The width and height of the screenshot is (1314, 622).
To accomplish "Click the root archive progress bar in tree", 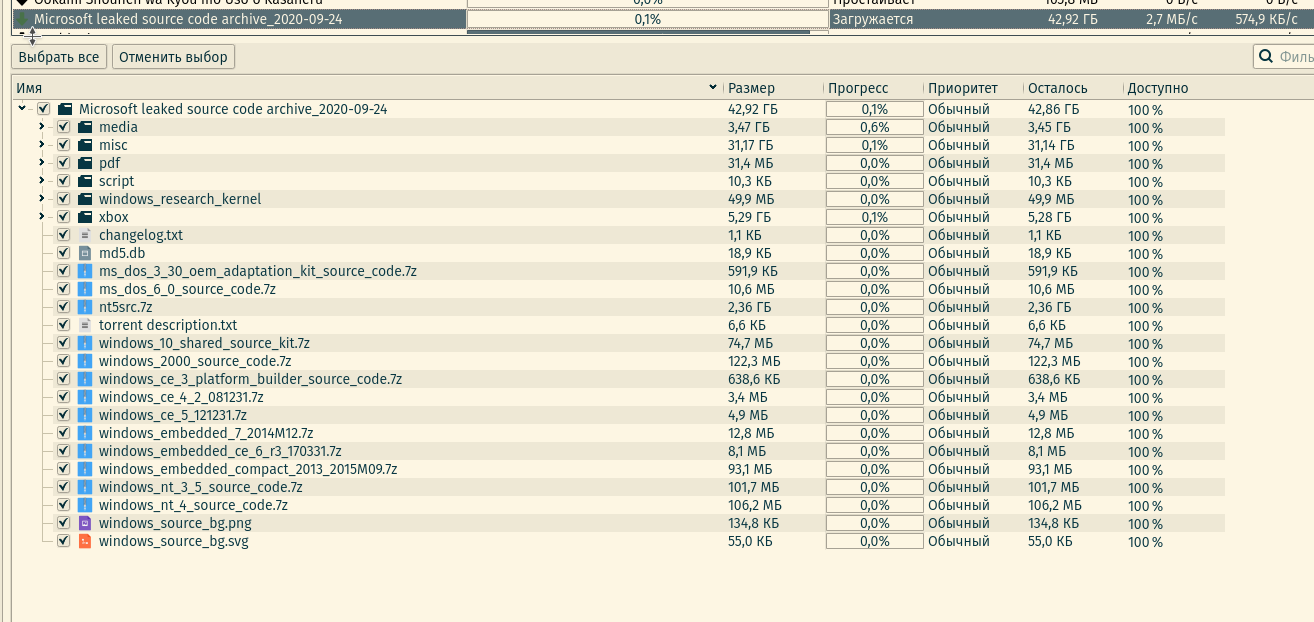I will 874,109.
